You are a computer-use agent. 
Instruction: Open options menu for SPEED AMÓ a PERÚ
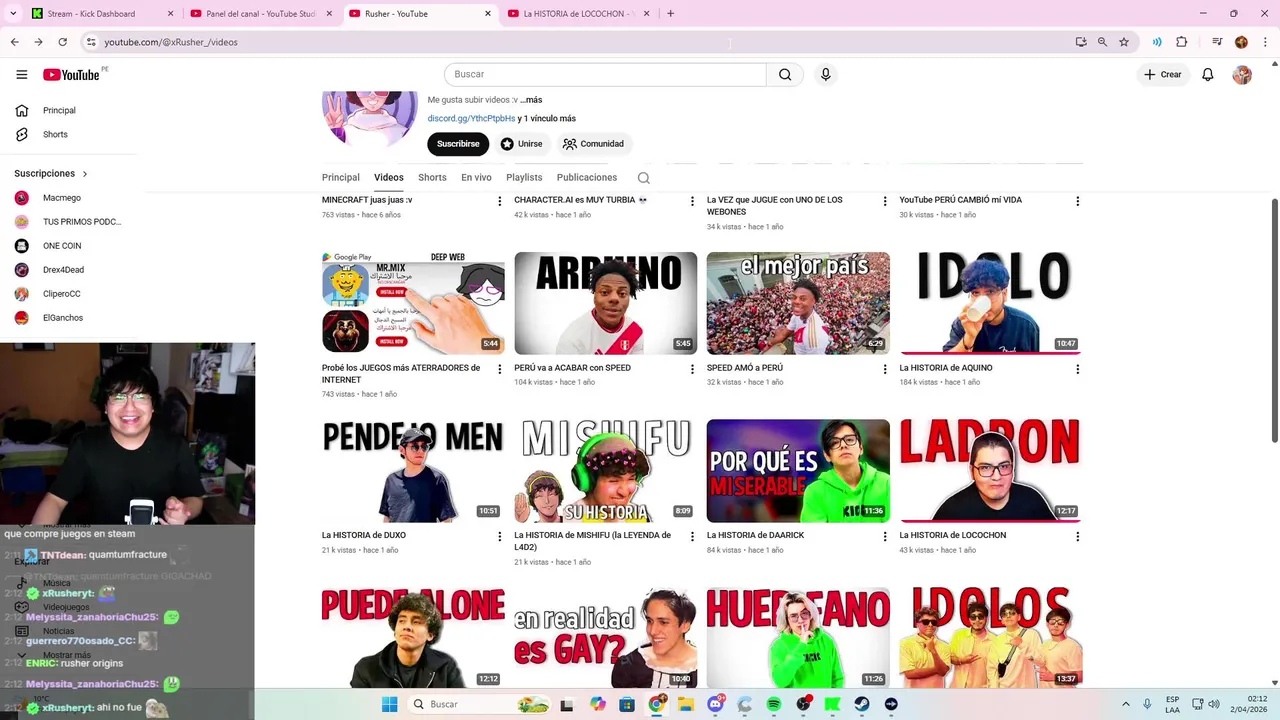[x=884, y=369]
